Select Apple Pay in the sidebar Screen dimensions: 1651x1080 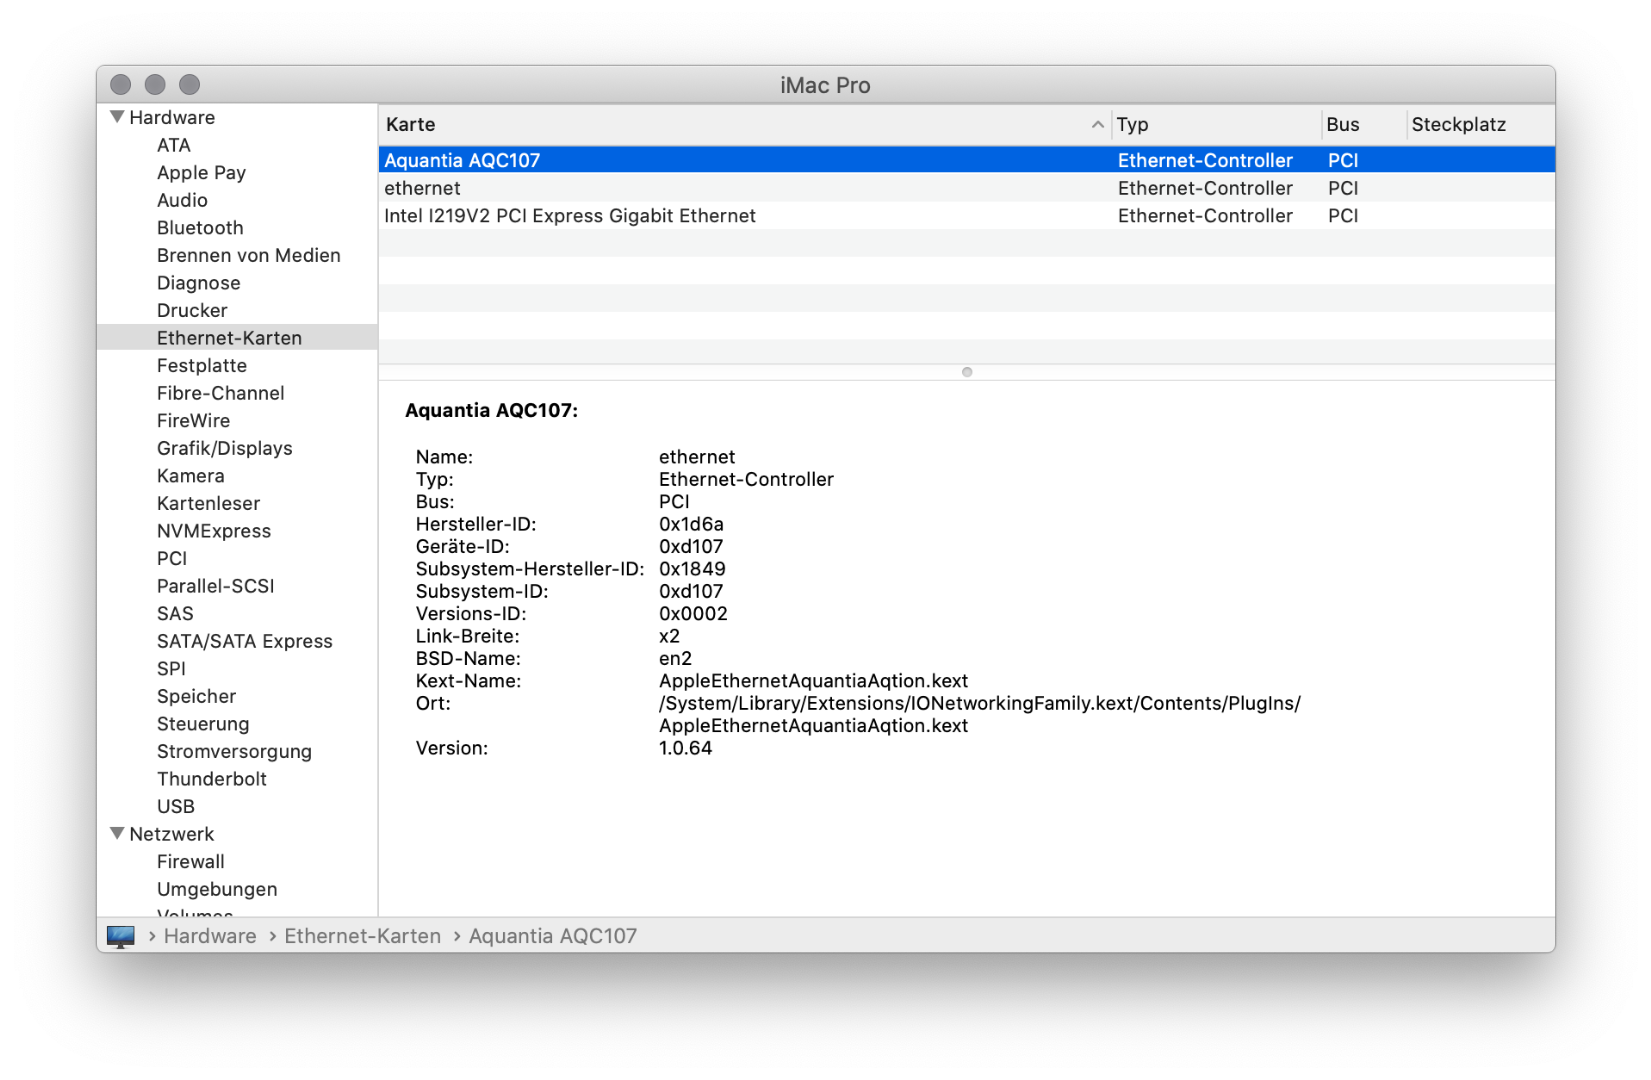click(201, 172)
